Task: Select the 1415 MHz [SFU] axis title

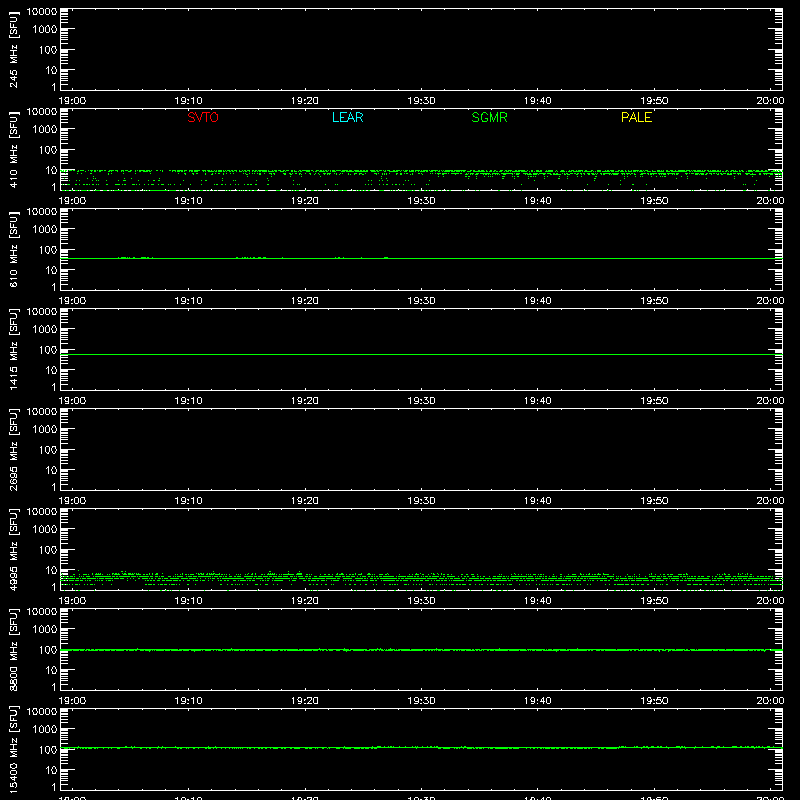Action: (x=13, y=349)
